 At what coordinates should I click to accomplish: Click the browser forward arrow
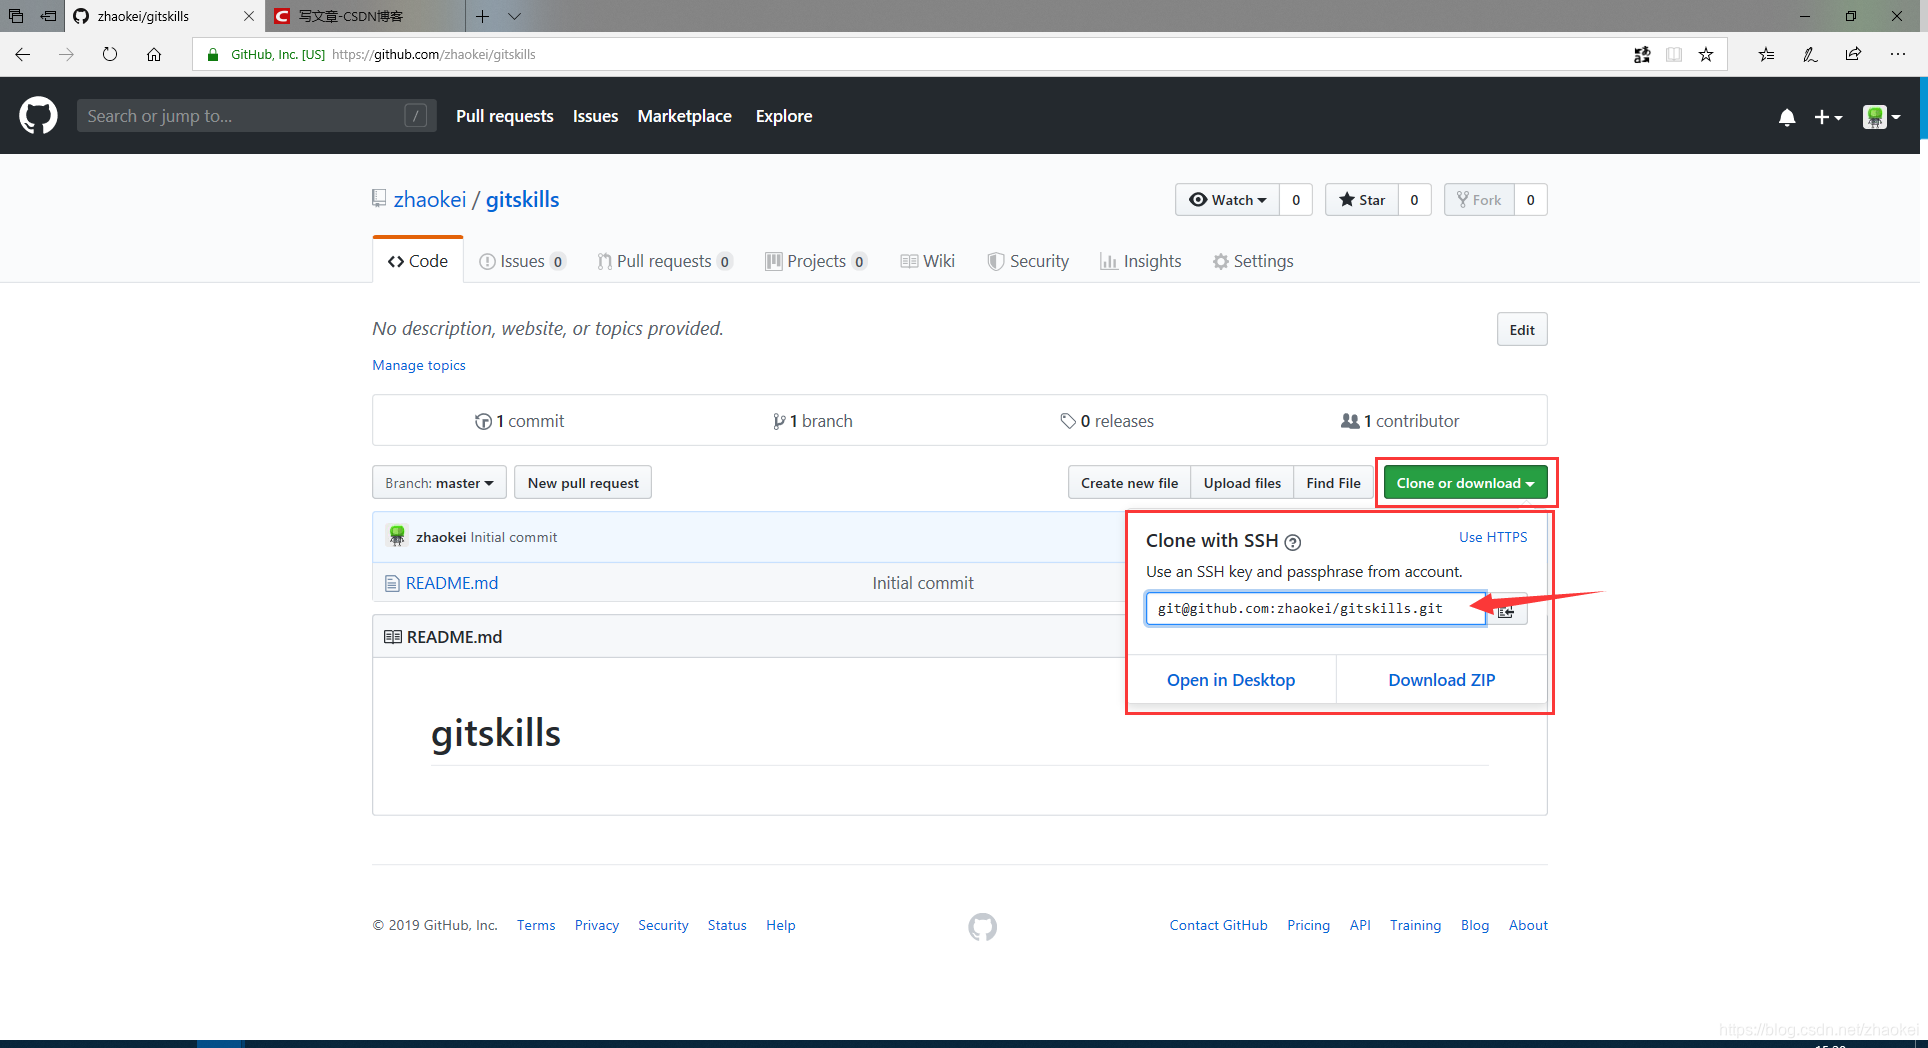(66, 54)
